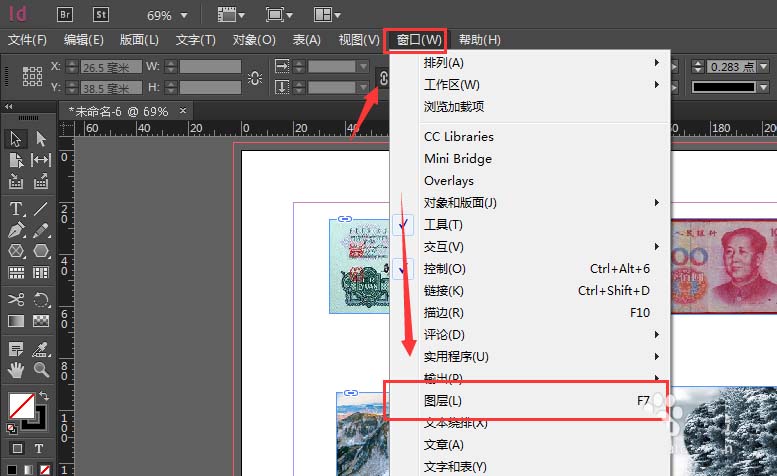777x476 pixels.
Task: Collapse the tools panel with double arrows
Action: tap(8, 106)
